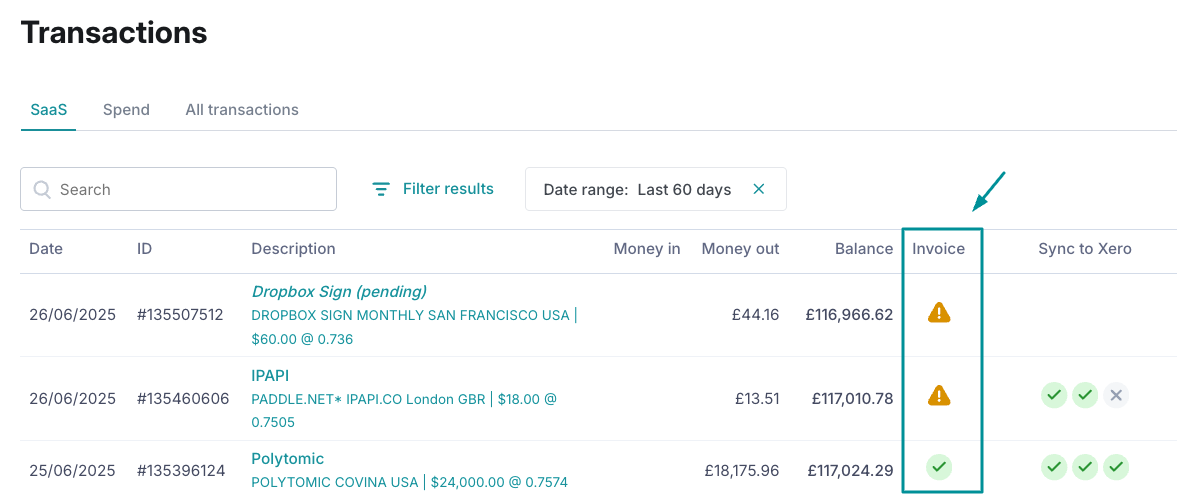Open the Polytomic transaction link
The height and width of the screenshot is (498, 1177).
288,458
